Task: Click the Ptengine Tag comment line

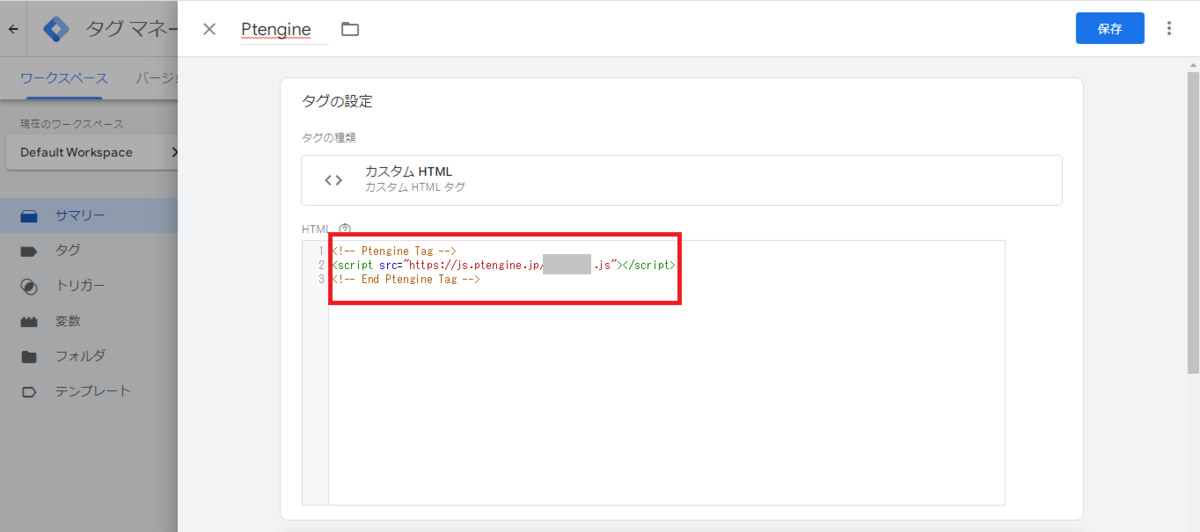Action: pyautogui.click(x=393, y=251)
